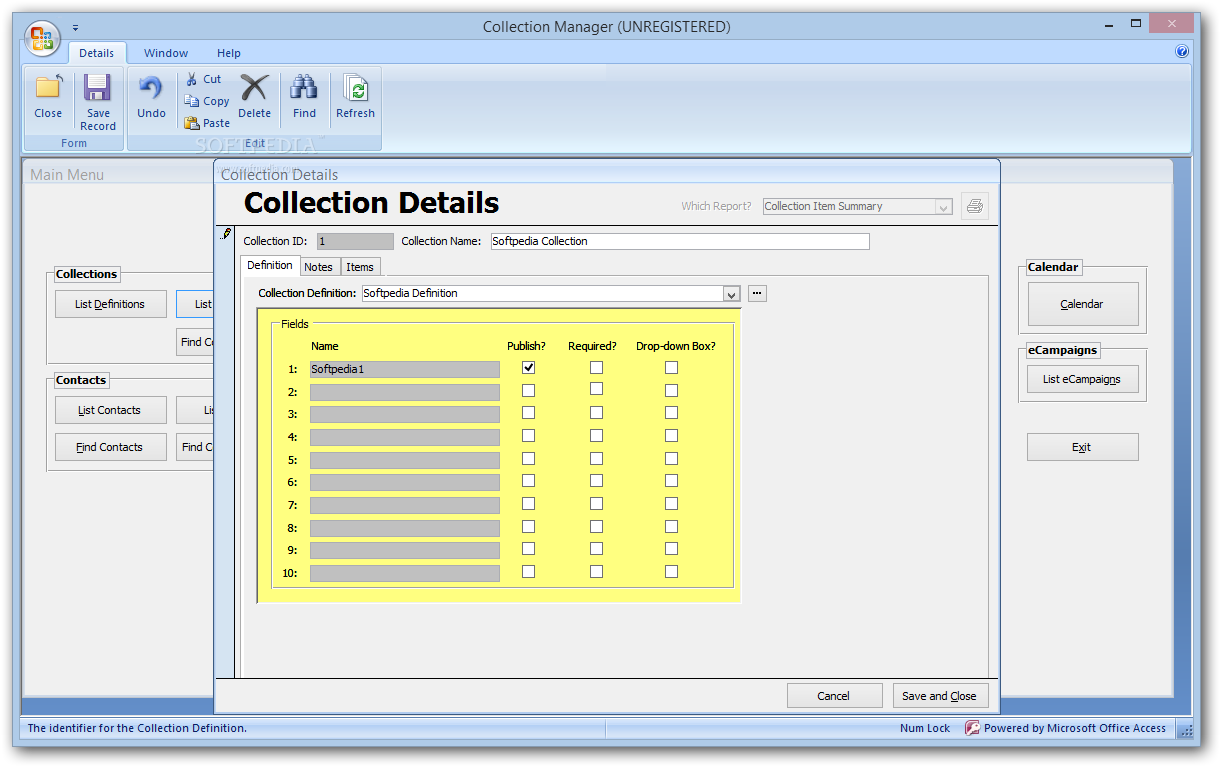This screenshot has height=767, width=1221.
Task: Open the Calendar button in Main Menu
Action: [x=1082, y=304]
